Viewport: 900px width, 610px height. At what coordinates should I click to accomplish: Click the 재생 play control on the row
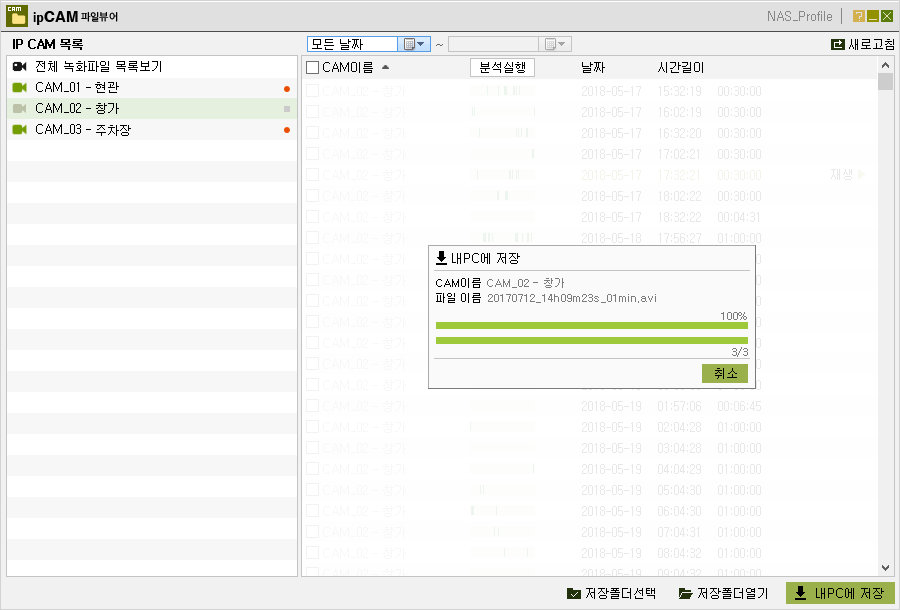848,174
